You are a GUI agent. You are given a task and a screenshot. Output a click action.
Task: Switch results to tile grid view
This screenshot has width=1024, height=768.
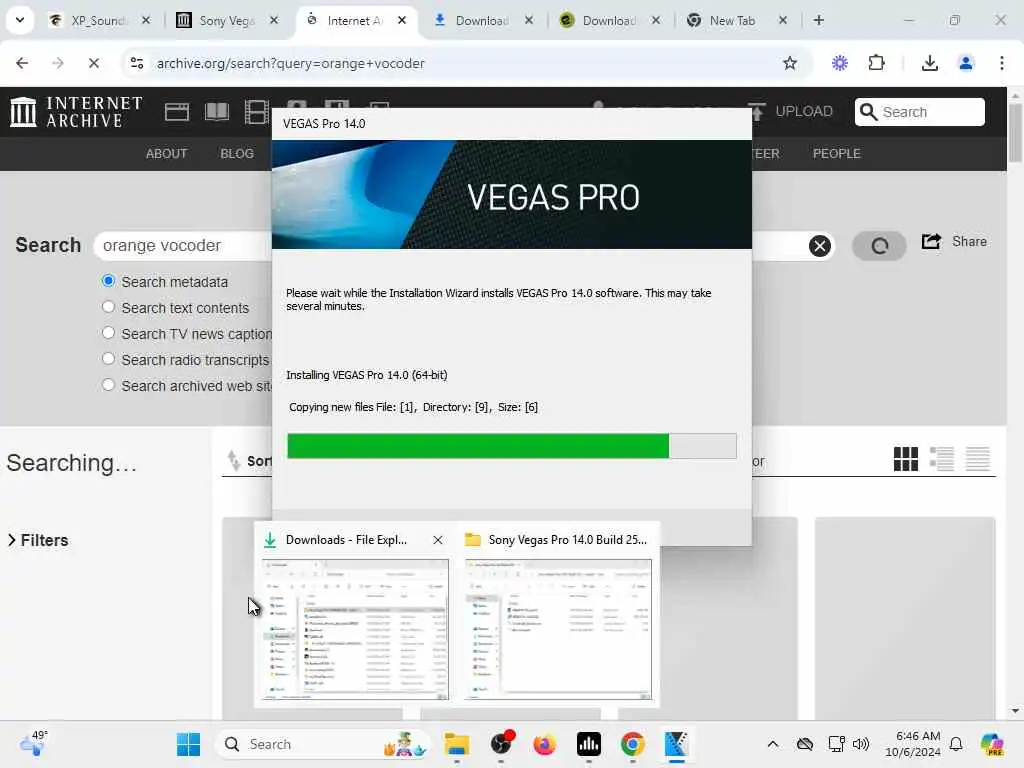coord(905,458)
